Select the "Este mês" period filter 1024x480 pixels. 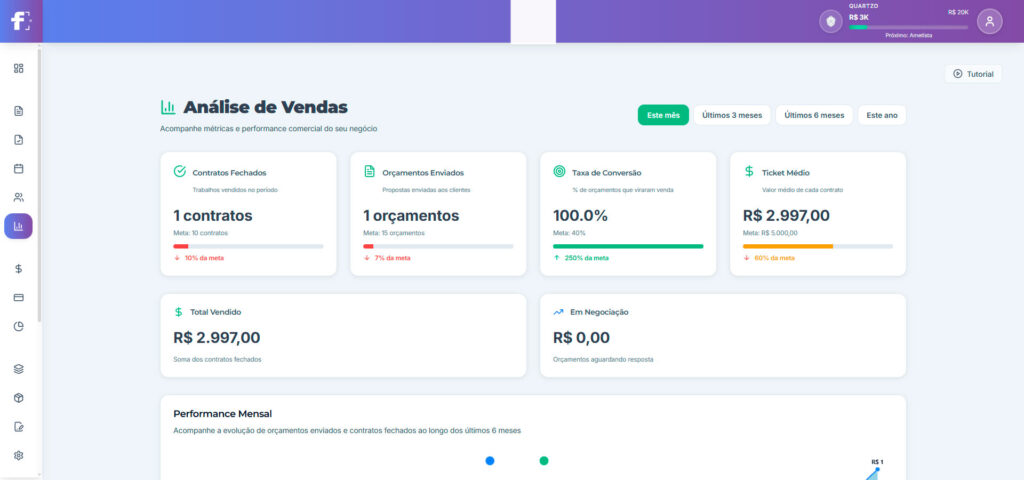point(663,115)
